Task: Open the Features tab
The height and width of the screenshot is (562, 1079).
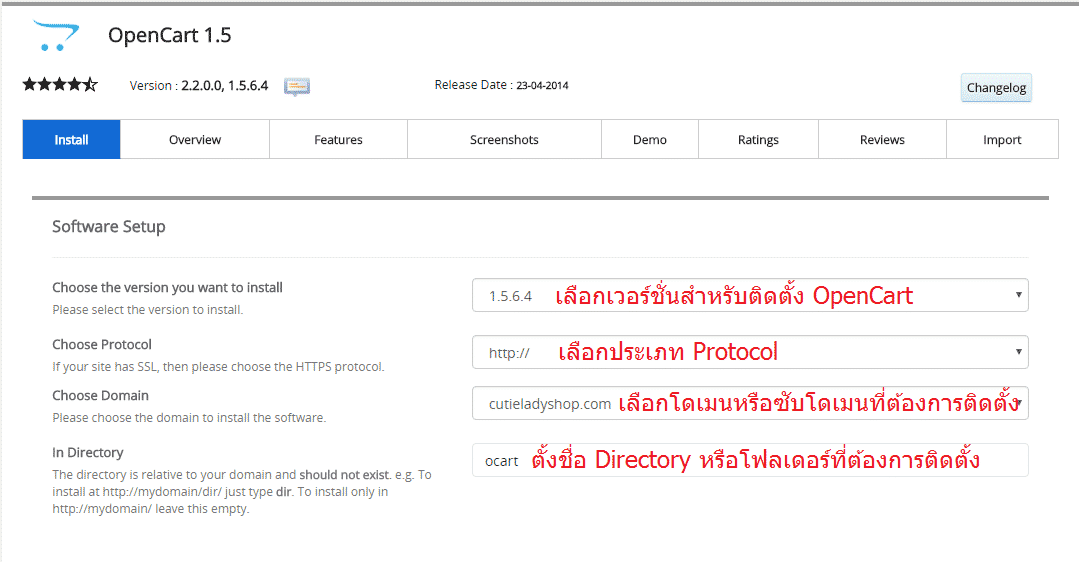Action: coord(339,140)
